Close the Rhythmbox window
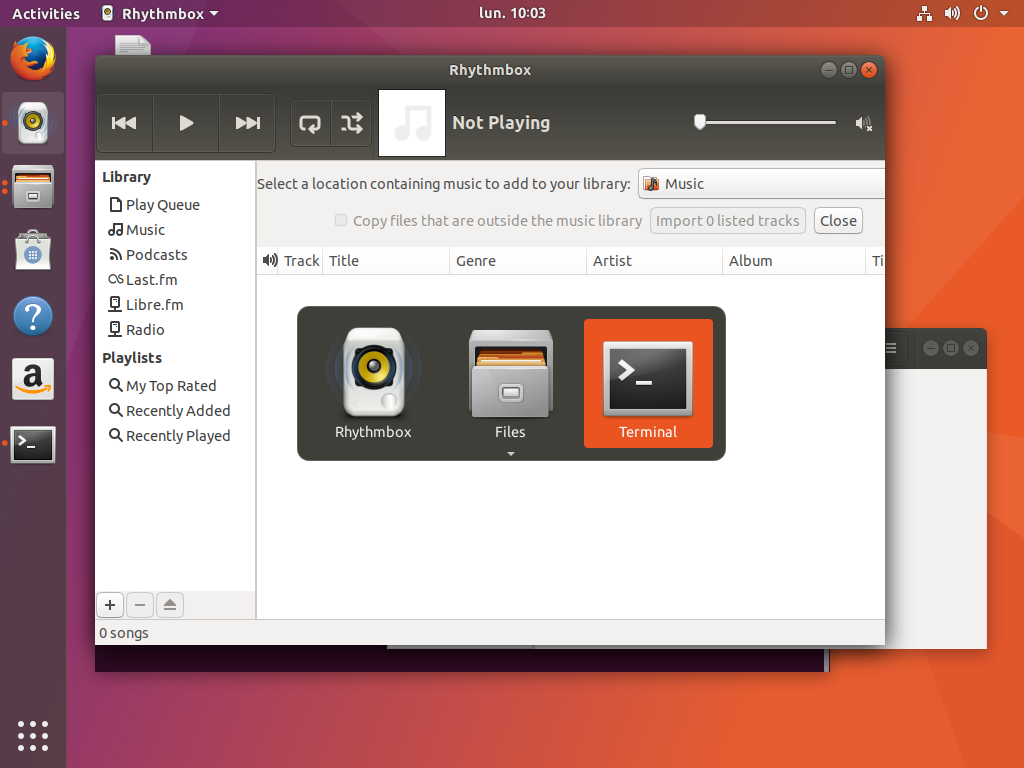 (869, 70)
